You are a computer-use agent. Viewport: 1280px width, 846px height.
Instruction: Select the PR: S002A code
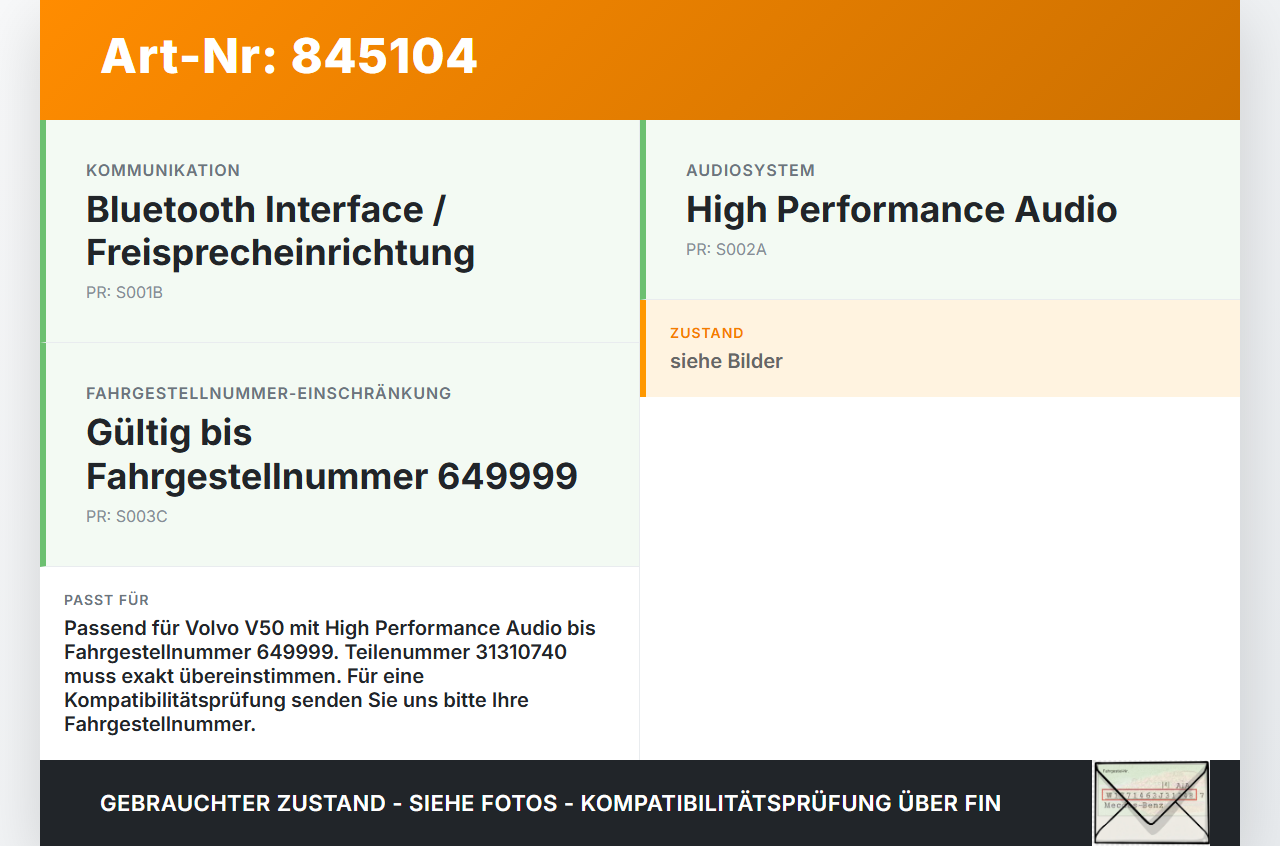pos(726,249)
